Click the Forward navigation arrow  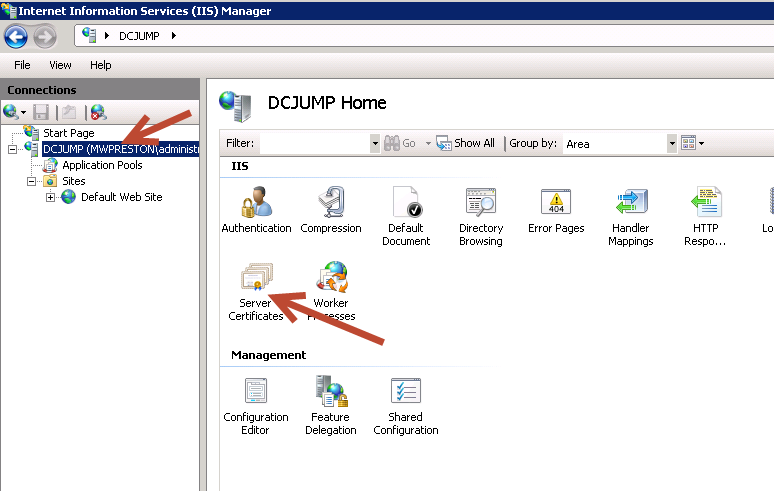tap(45, 37)
